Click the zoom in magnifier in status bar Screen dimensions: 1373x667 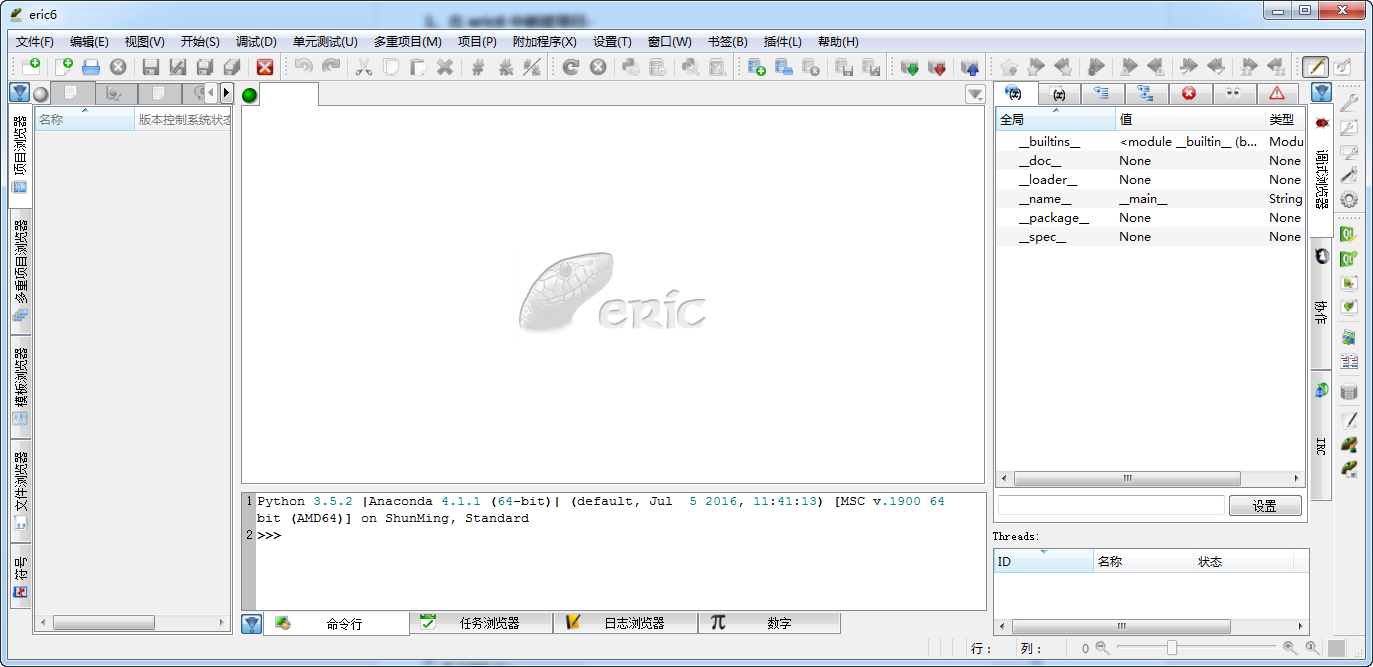pyautogui.click(x=1289, y=648)
